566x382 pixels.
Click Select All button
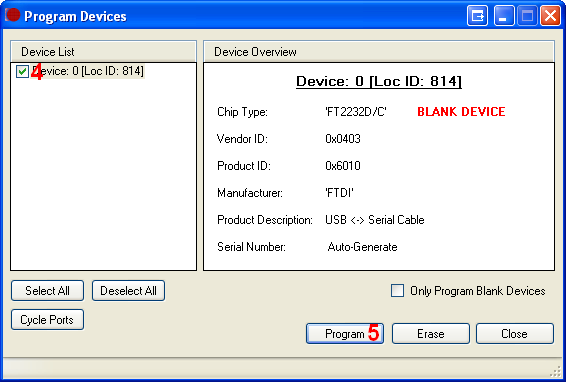[x=47, y=291]
